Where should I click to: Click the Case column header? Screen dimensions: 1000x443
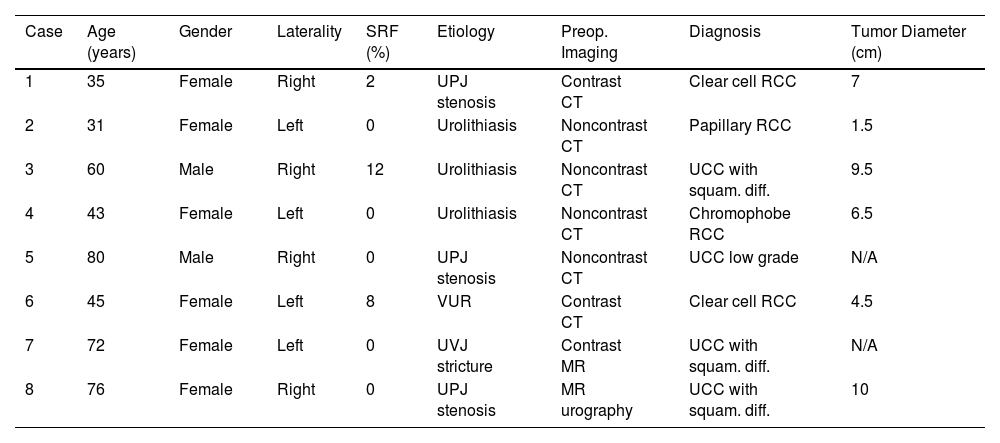tap(43, 32)
